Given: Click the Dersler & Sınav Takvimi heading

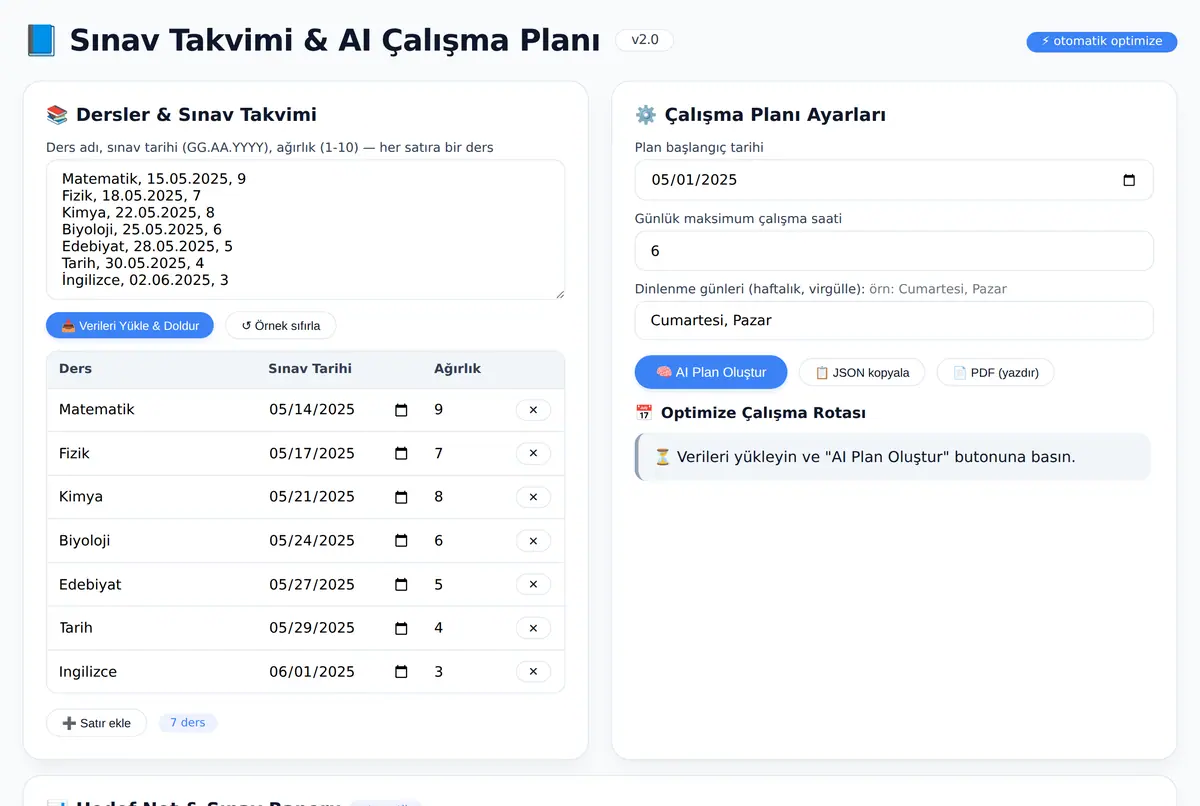Looking at the screenshot, I should click(x=181, y=114).
